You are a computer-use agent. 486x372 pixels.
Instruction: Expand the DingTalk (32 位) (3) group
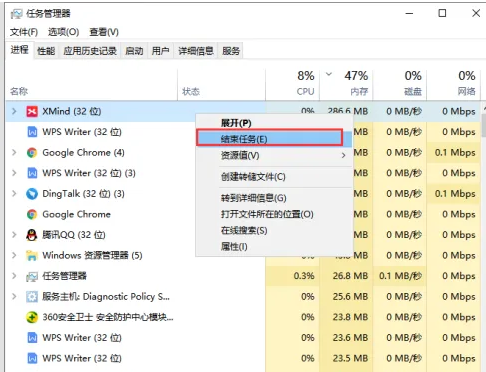14,194
